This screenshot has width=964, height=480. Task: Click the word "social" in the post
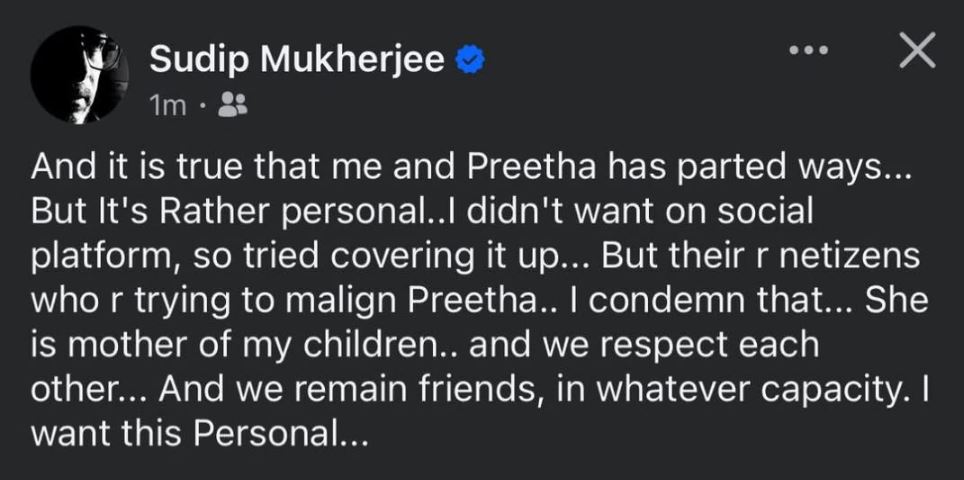pyautogui.click(x=771, y=212)
